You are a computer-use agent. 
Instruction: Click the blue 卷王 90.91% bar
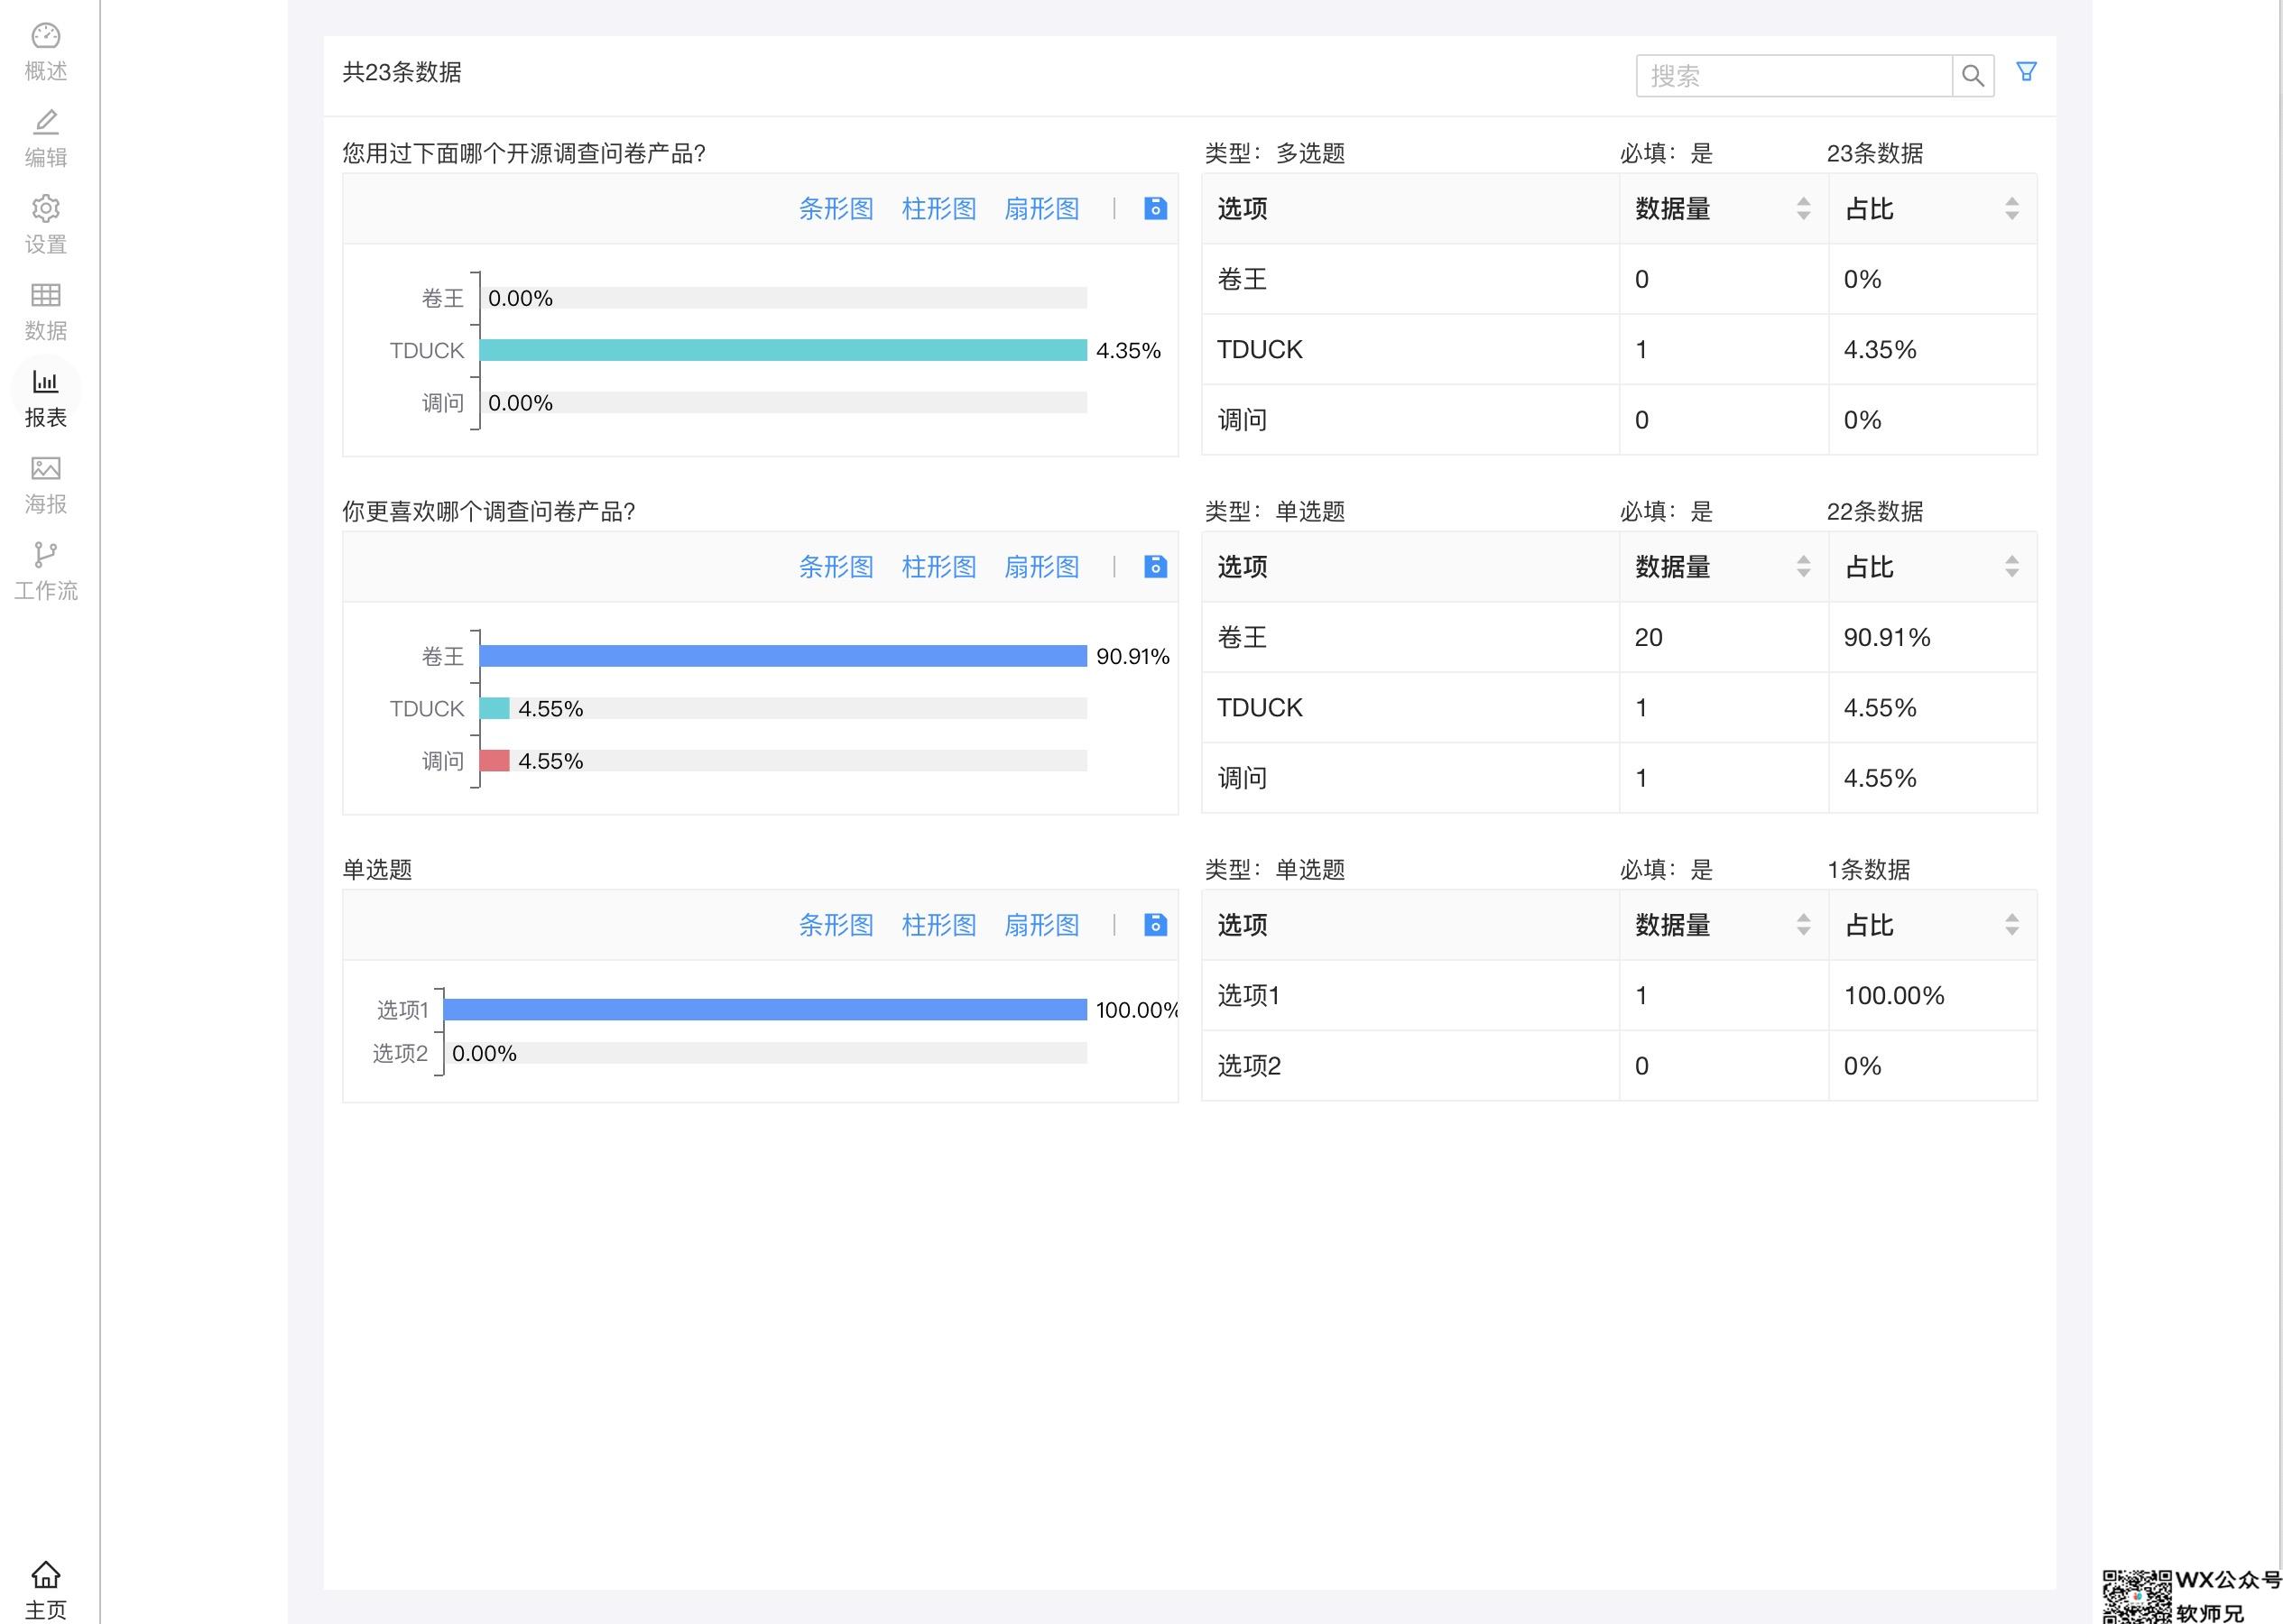click(783, 656)
